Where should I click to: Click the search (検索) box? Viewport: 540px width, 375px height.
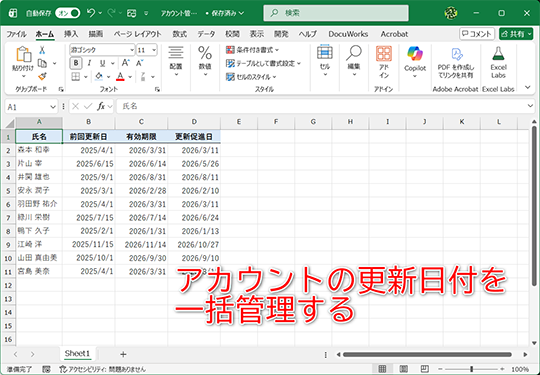click(x=336, y=13)
